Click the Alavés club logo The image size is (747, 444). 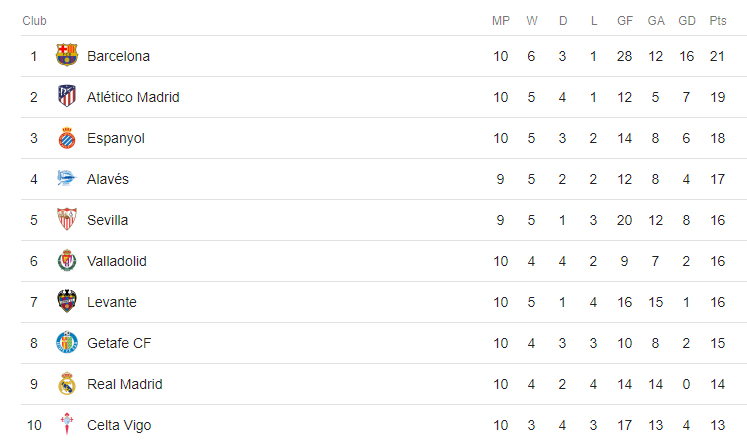(67, 178)
